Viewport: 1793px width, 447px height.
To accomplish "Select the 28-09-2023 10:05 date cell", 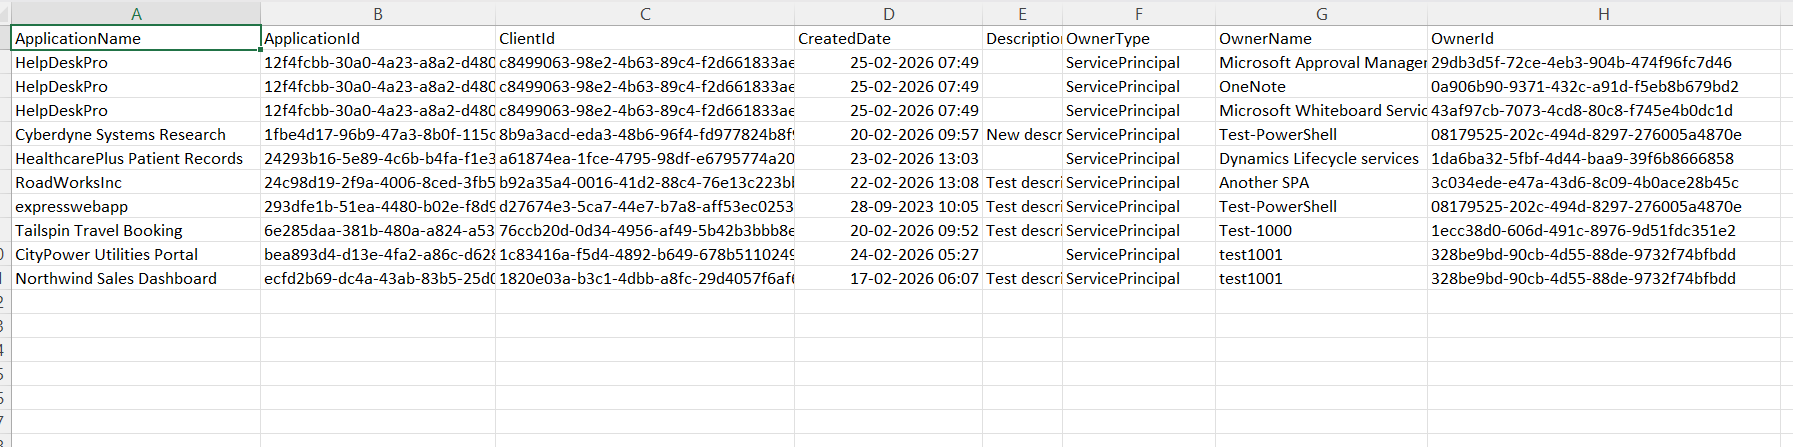I will [x=889, y=206].
